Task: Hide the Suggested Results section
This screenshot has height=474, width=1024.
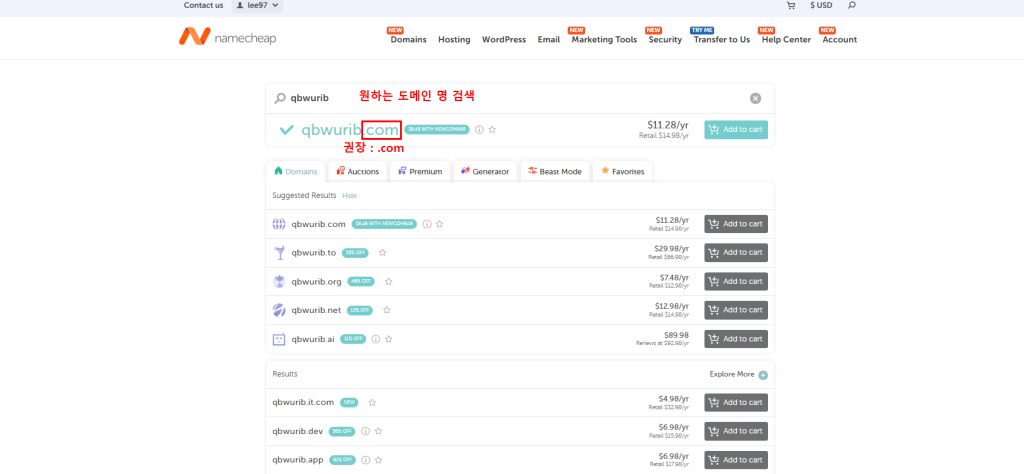Action: pyautogui.click(x=349, y=195)
